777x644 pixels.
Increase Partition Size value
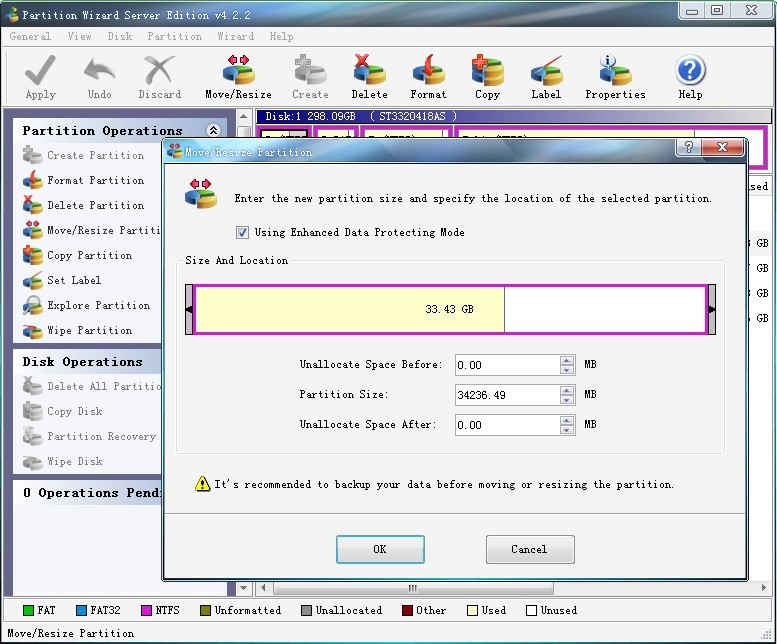[567, 390]
